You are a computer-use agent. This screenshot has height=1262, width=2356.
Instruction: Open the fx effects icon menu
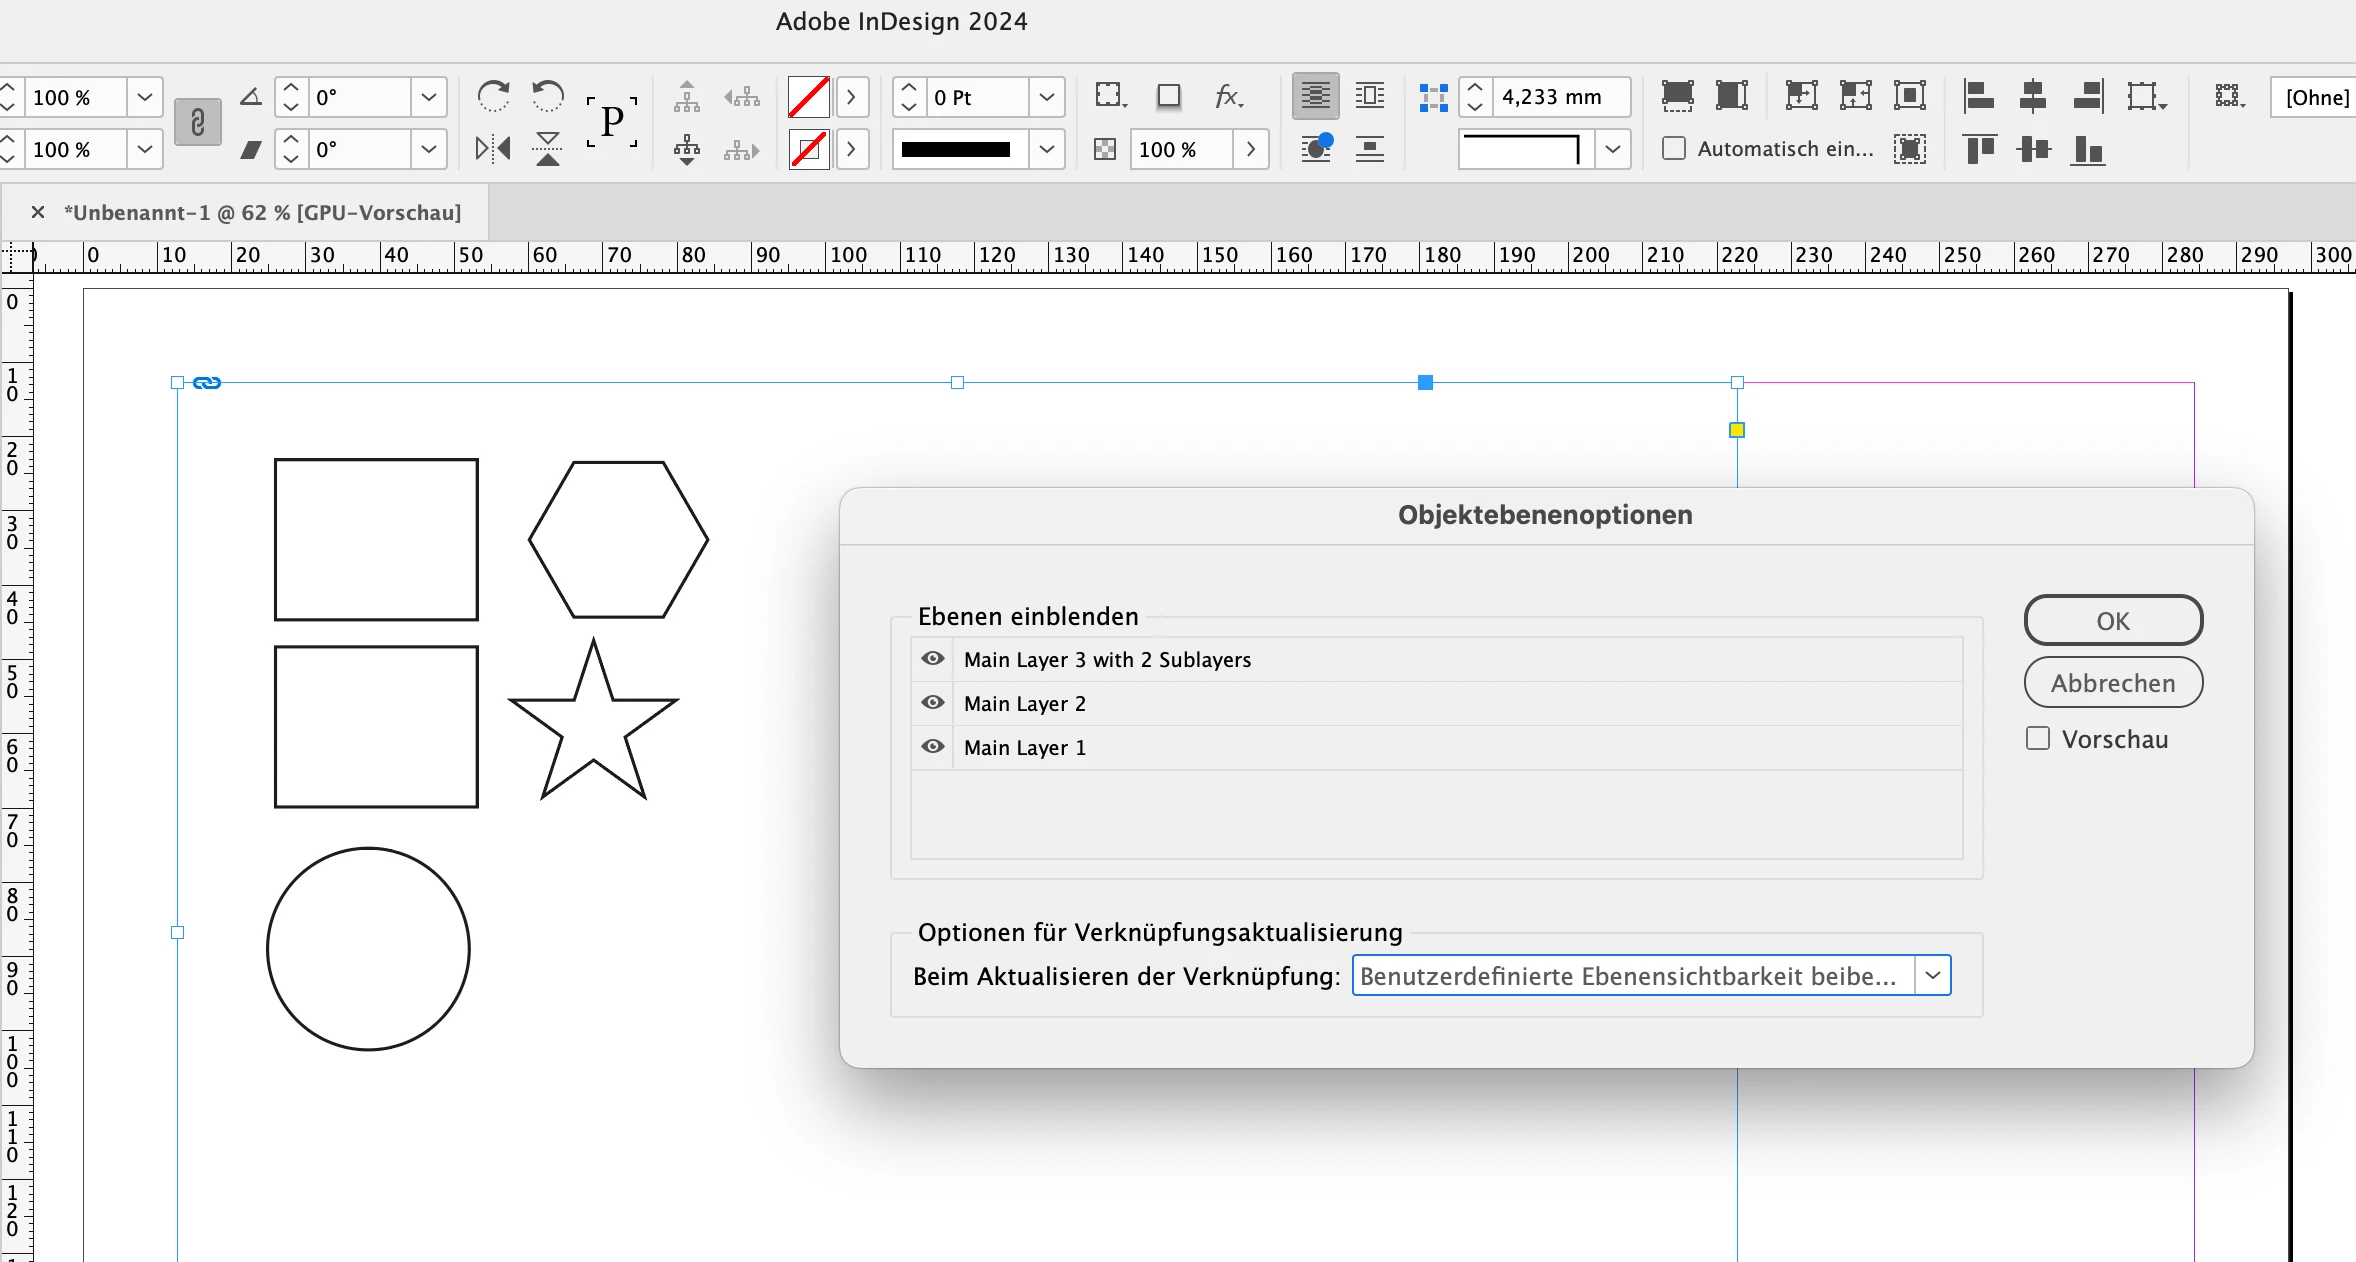[x=1228, y=96]
